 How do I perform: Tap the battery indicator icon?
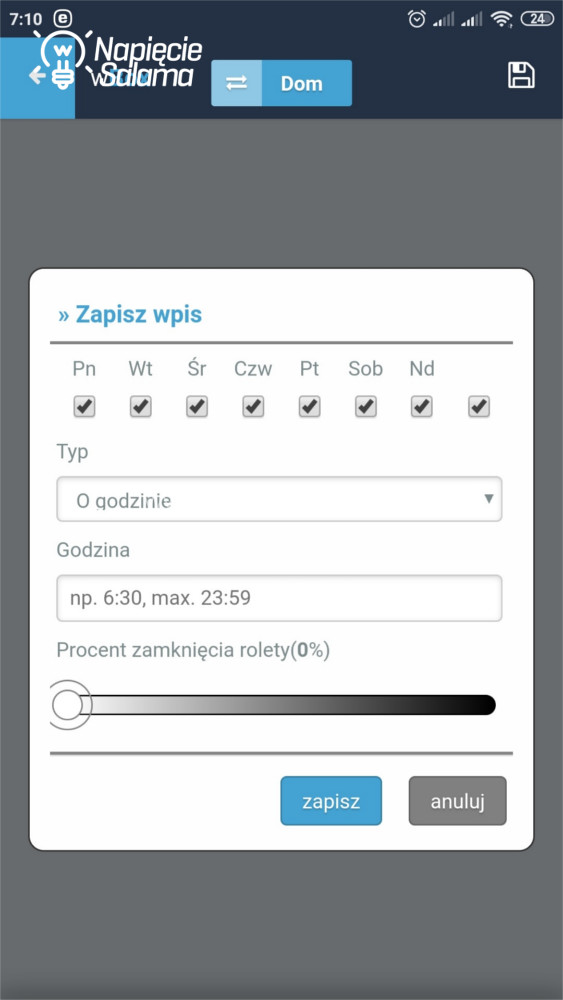click(537, 19)
